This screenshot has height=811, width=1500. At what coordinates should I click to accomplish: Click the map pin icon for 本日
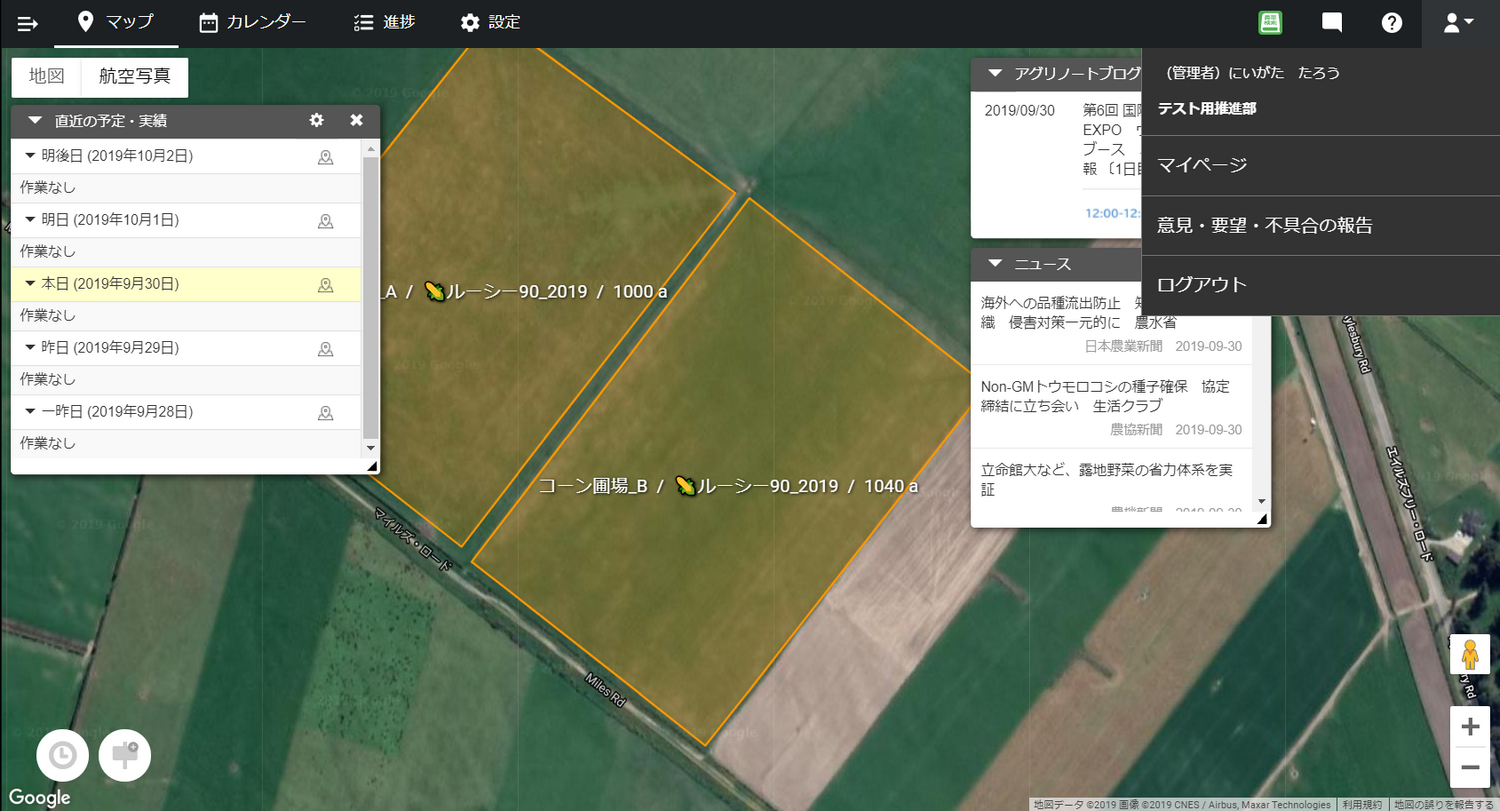(x=325, y=285)
